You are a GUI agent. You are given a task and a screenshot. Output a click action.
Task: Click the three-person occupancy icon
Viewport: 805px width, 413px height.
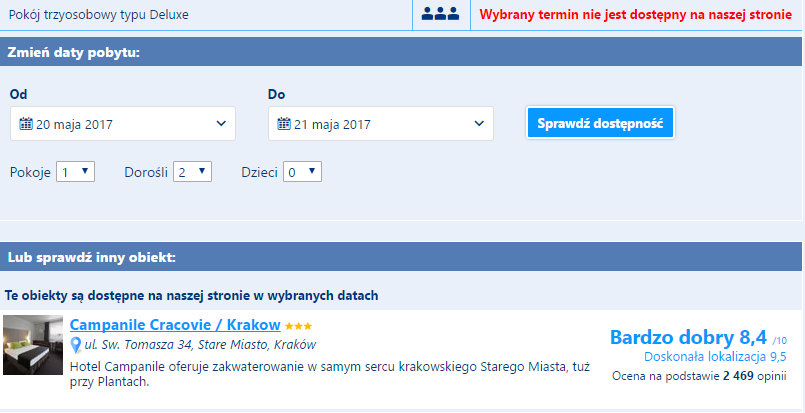click(x=440, y=14)
